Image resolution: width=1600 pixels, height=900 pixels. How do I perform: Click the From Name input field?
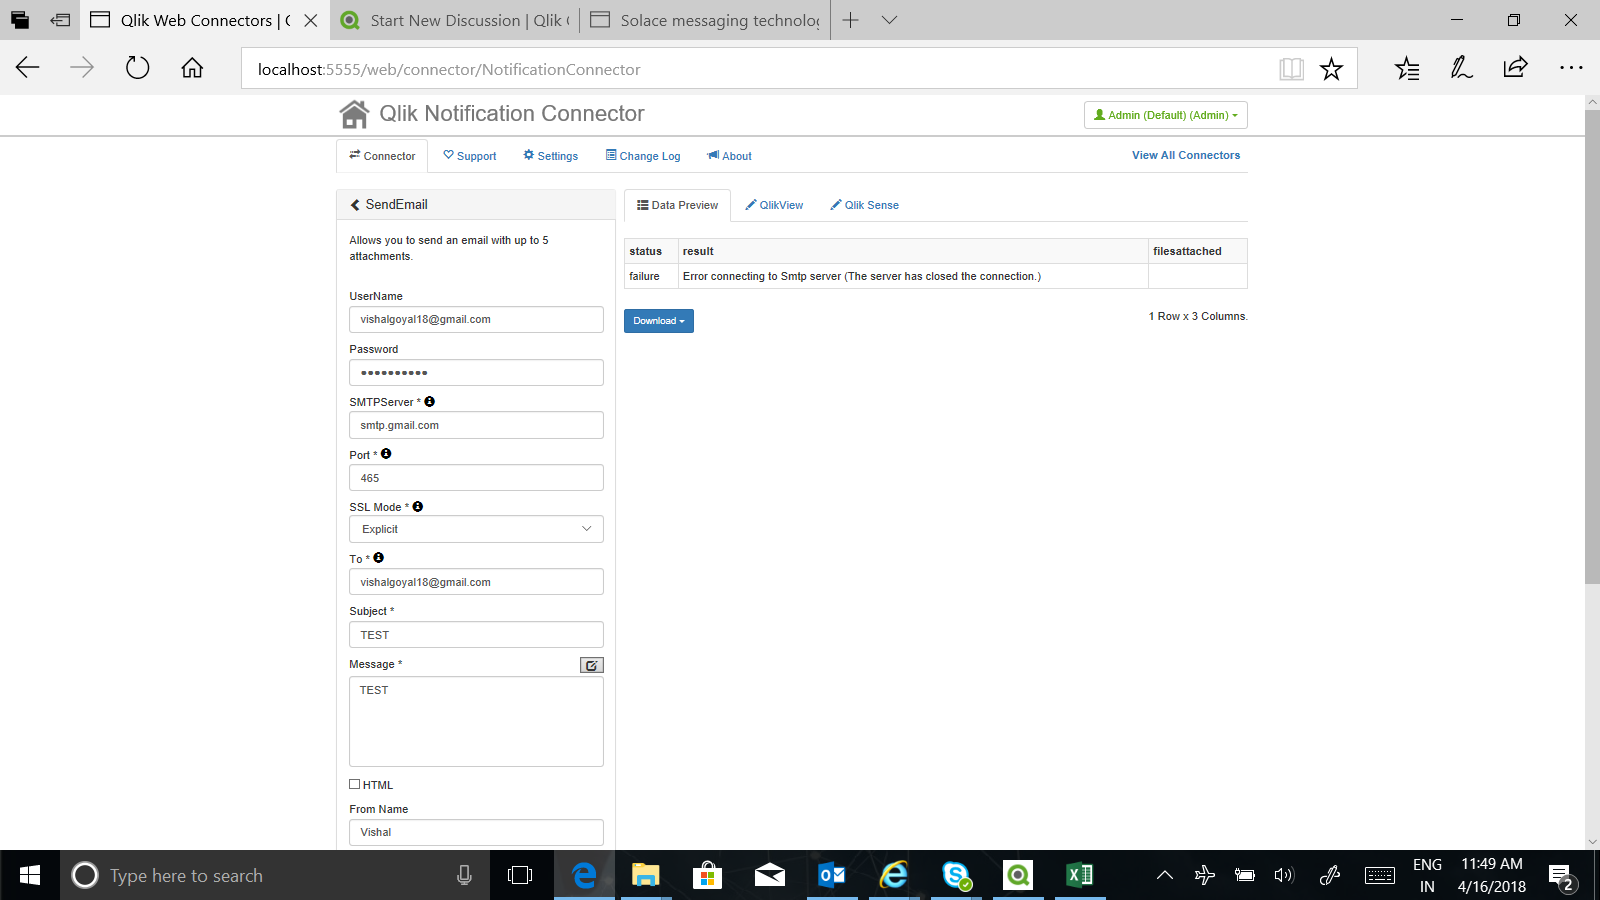click(476, 832)
